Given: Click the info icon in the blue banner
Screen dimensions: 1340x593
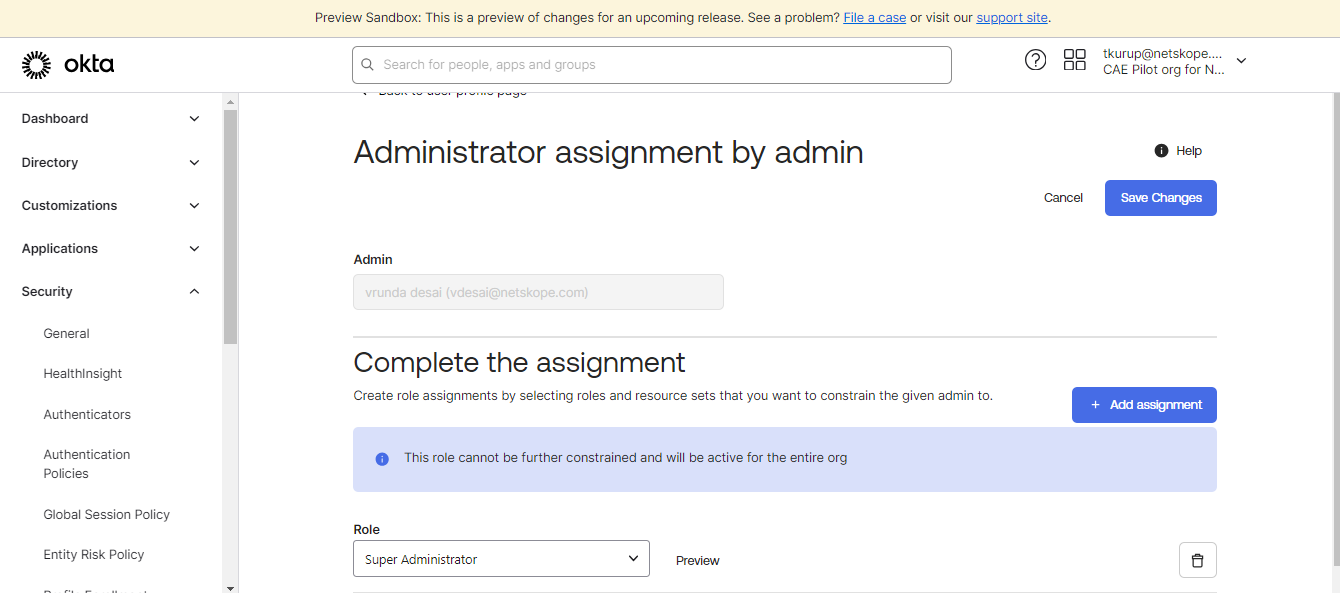Looking at the screenshot, I should (x=382, y=459).
